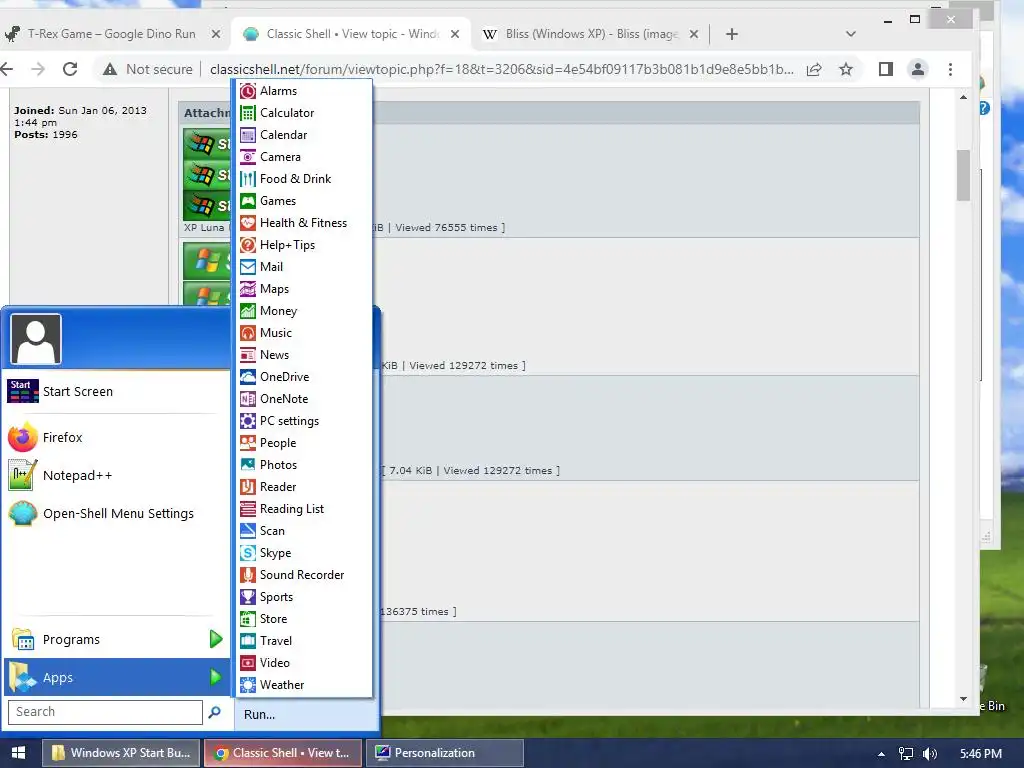Click the Windows Start button on taskbar

coord(18,753)
